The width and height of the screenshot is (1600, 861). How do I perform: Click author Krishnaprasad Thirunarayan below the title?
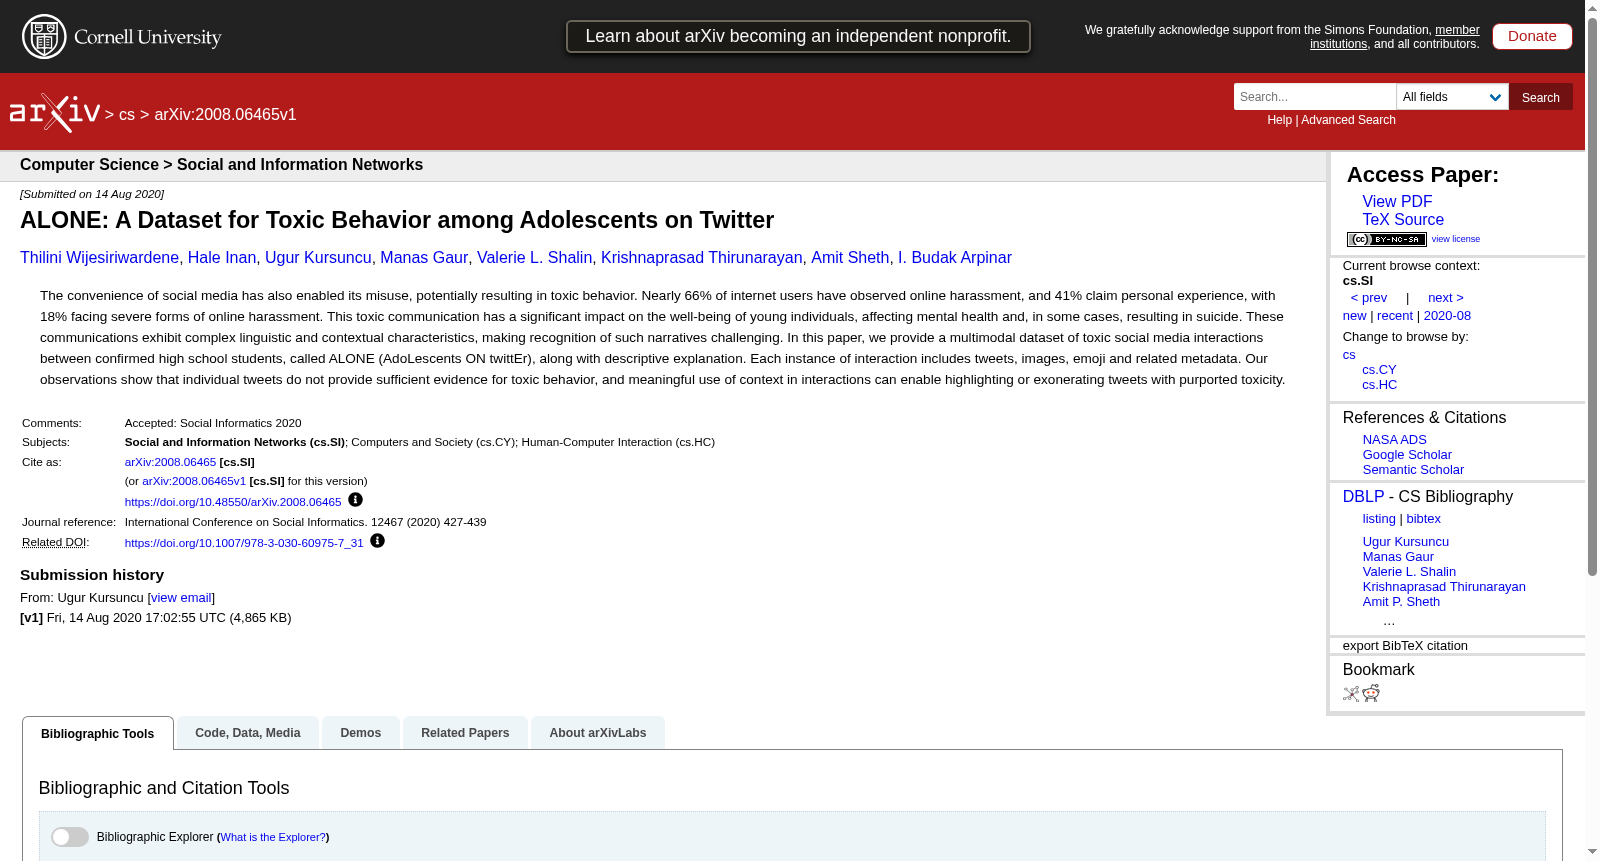702,258
